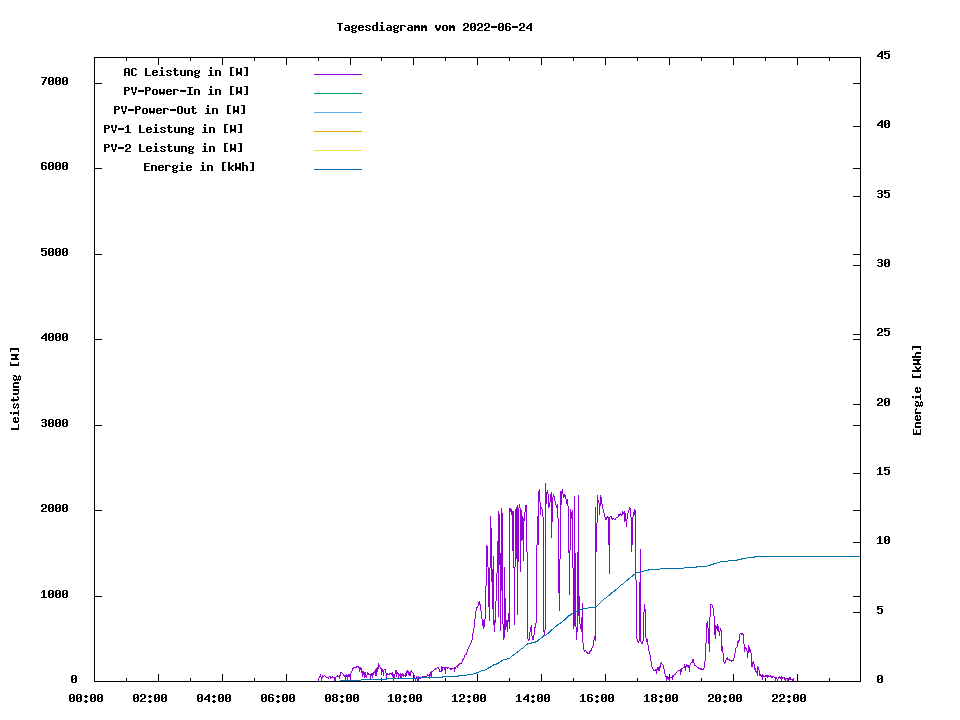Image resolution: width=960 pixels, height=720 pixels.
Task: Click the right axis title Energie [kWh]
Action: (x=917, y=390)
